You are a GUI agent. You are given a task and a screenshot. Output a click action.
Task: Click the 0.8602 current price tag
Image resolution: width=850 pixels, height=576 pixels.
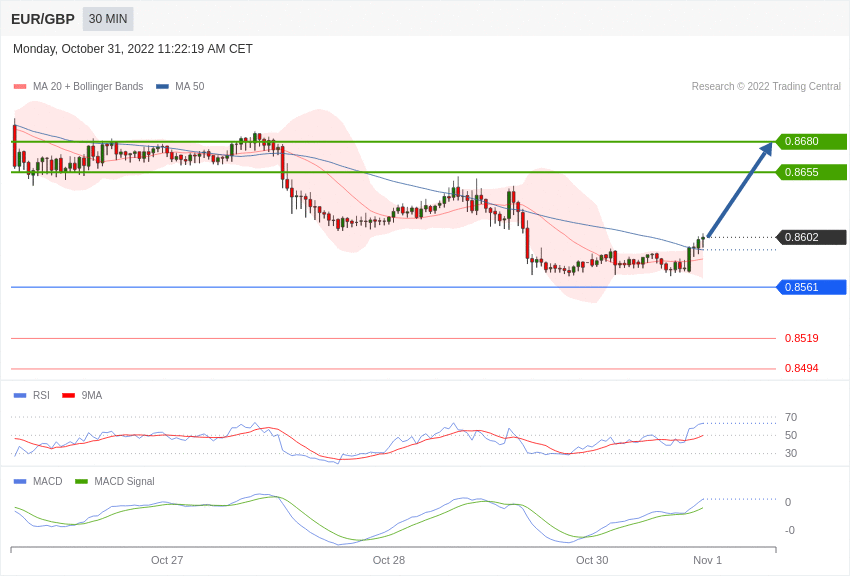coord(811,237)
